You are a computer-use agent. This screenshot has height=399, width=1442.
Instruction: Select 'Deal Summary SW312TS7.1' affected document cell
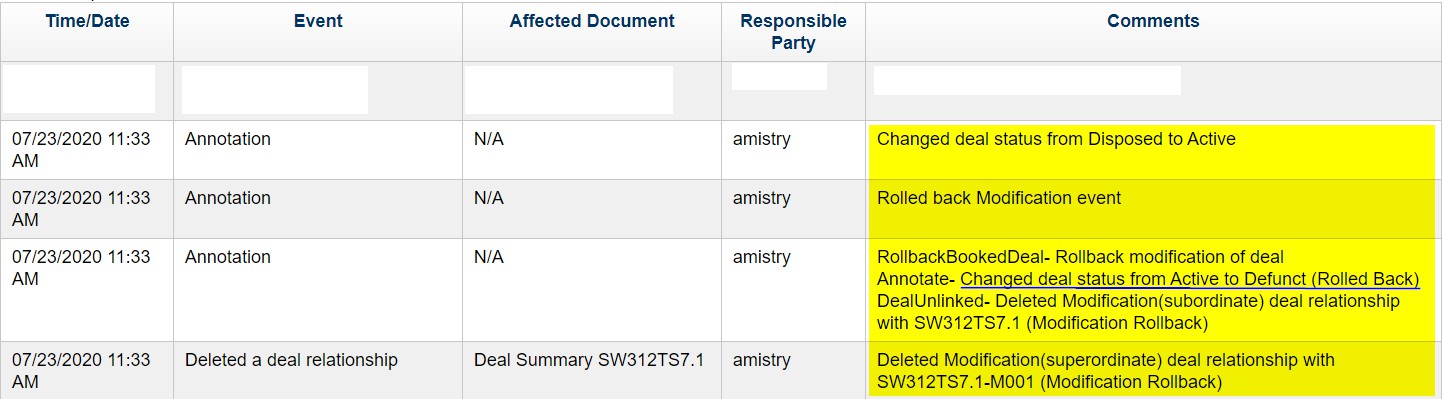click(589, 360)
